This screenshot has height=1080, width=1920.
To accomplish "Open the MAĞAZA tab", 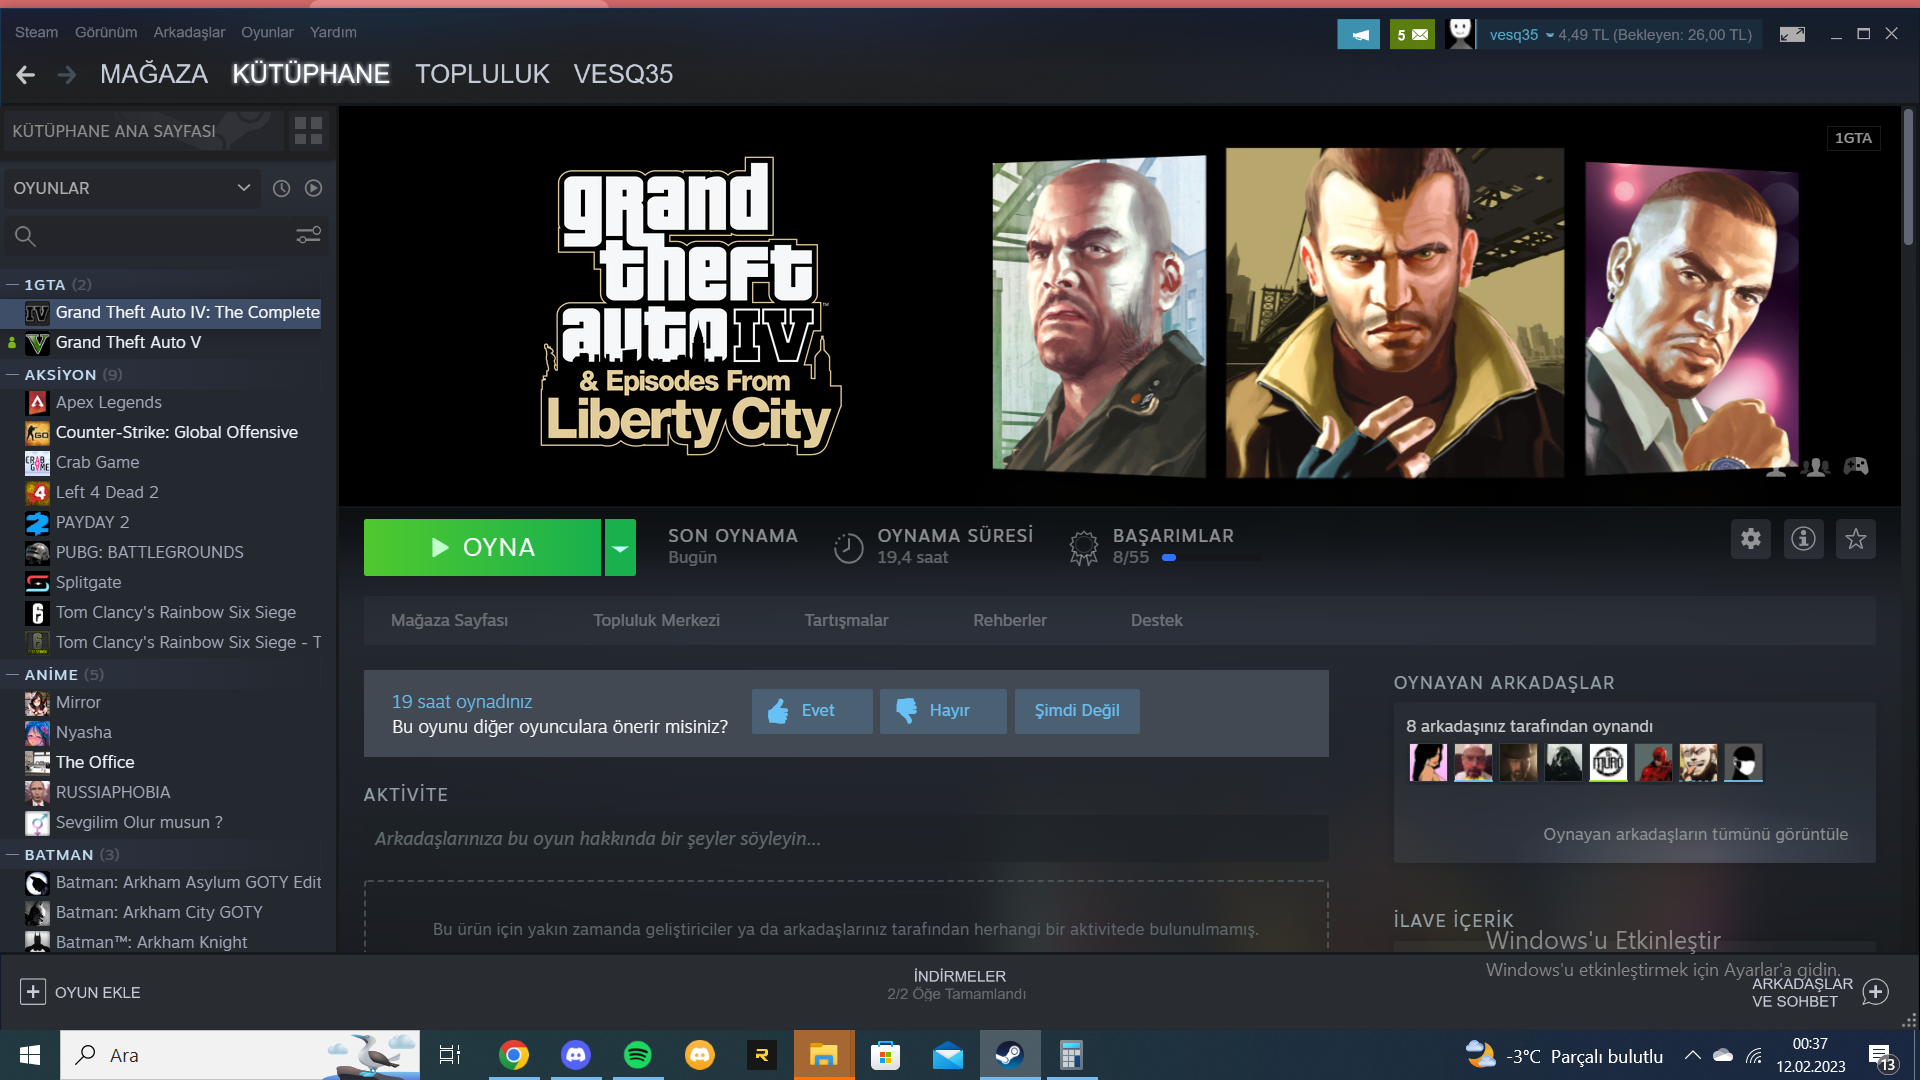I will pyautogui.click(x=154, y=74).
